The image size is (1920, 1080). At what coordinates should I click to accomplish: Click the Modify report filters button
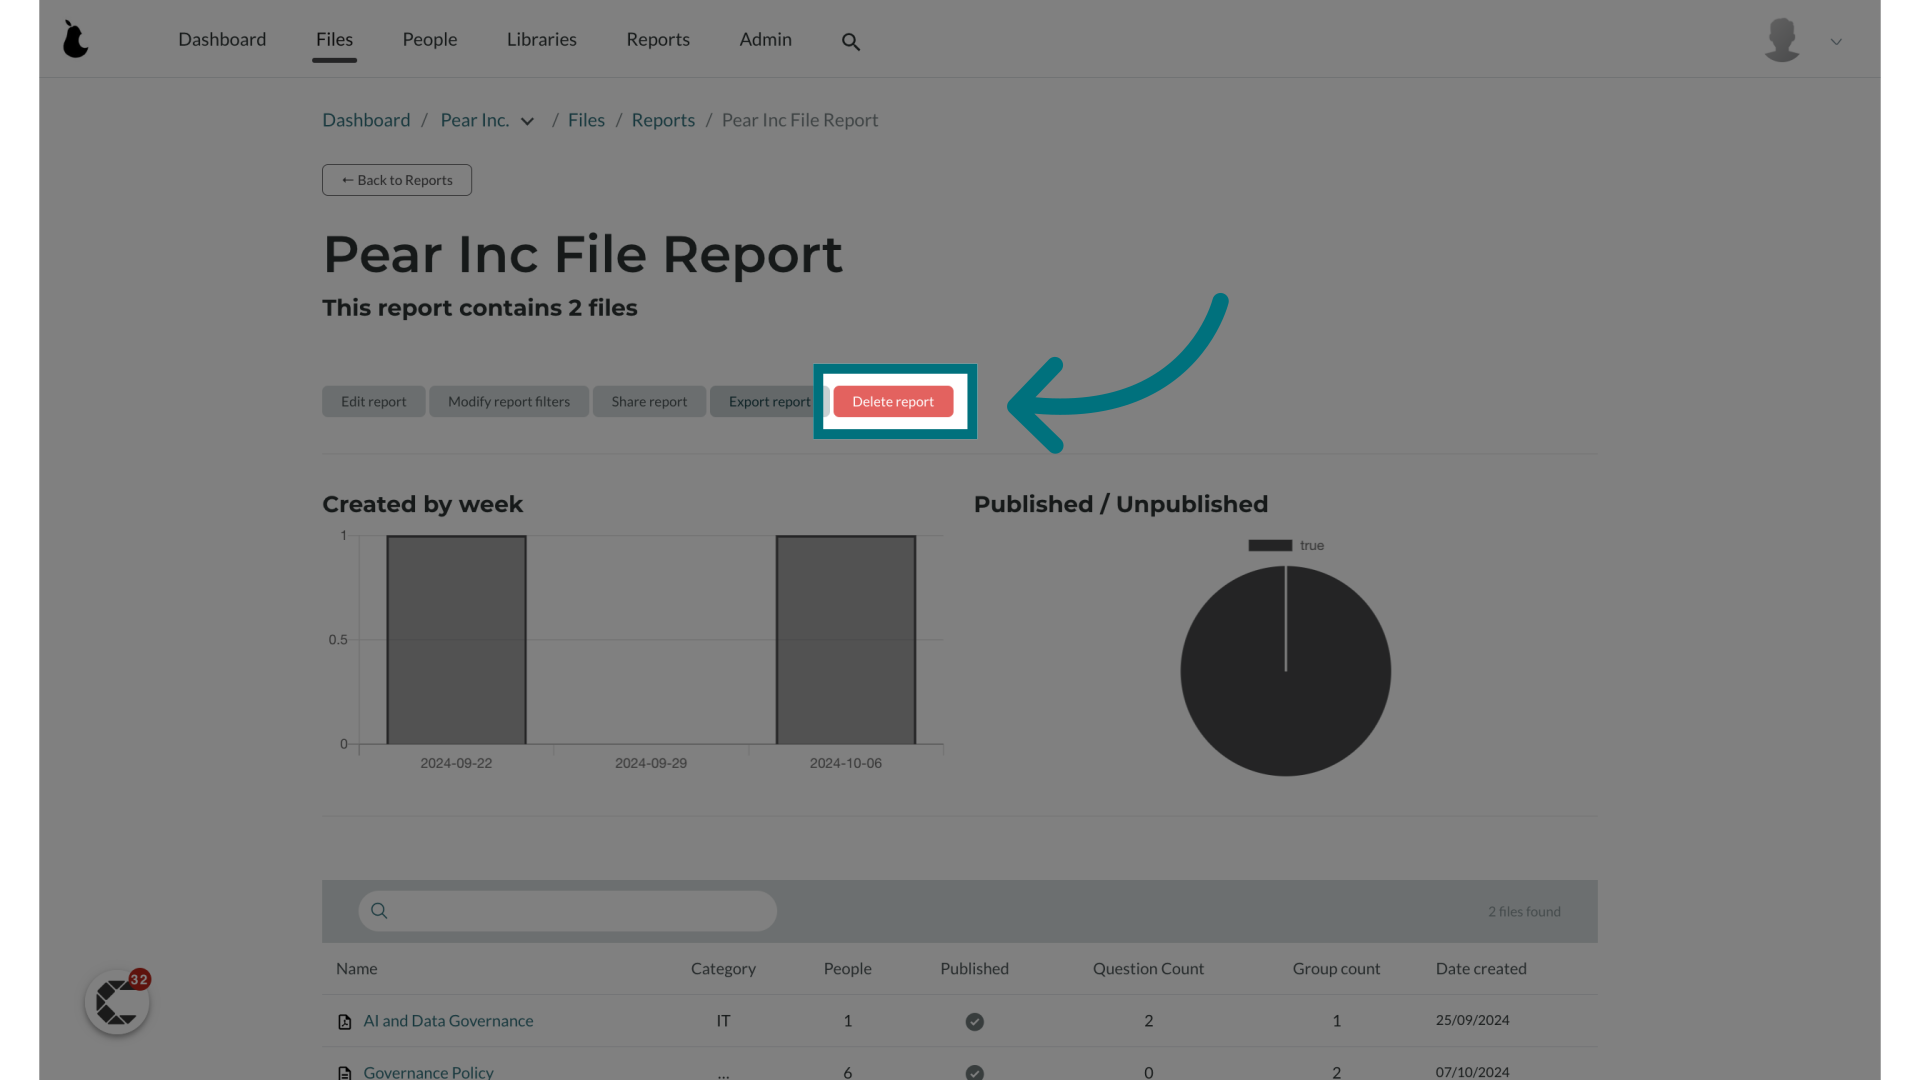[x=508, y=401]
